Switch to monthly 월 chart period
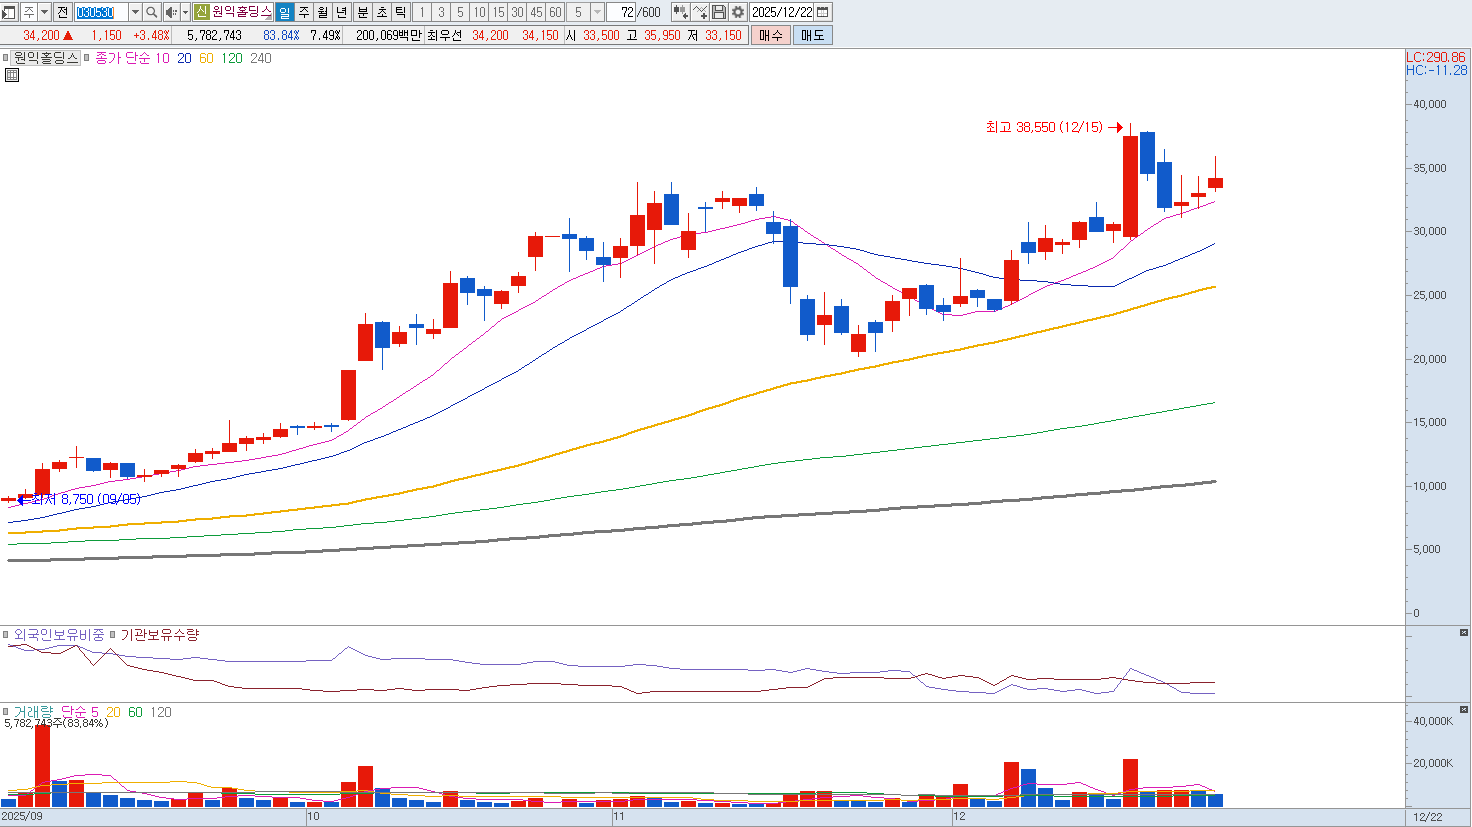 point(322,12)
